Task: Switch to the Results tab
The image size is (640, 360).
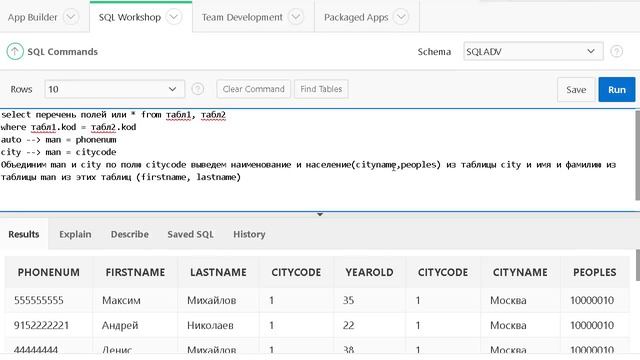Action: pos(24,234)
